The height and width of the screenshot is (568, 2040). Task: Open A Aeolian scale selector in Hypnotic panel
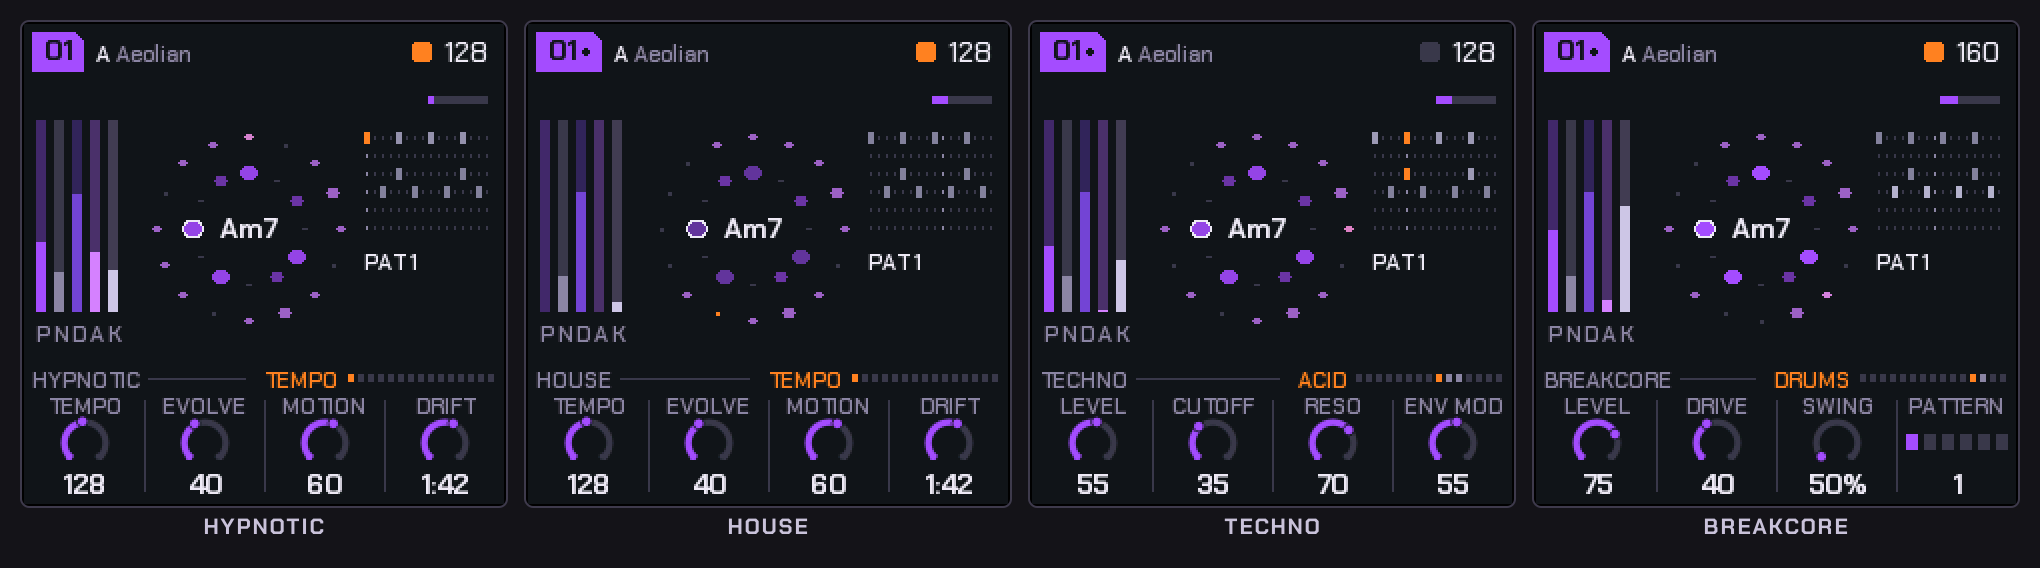click(x=143, y=54)
